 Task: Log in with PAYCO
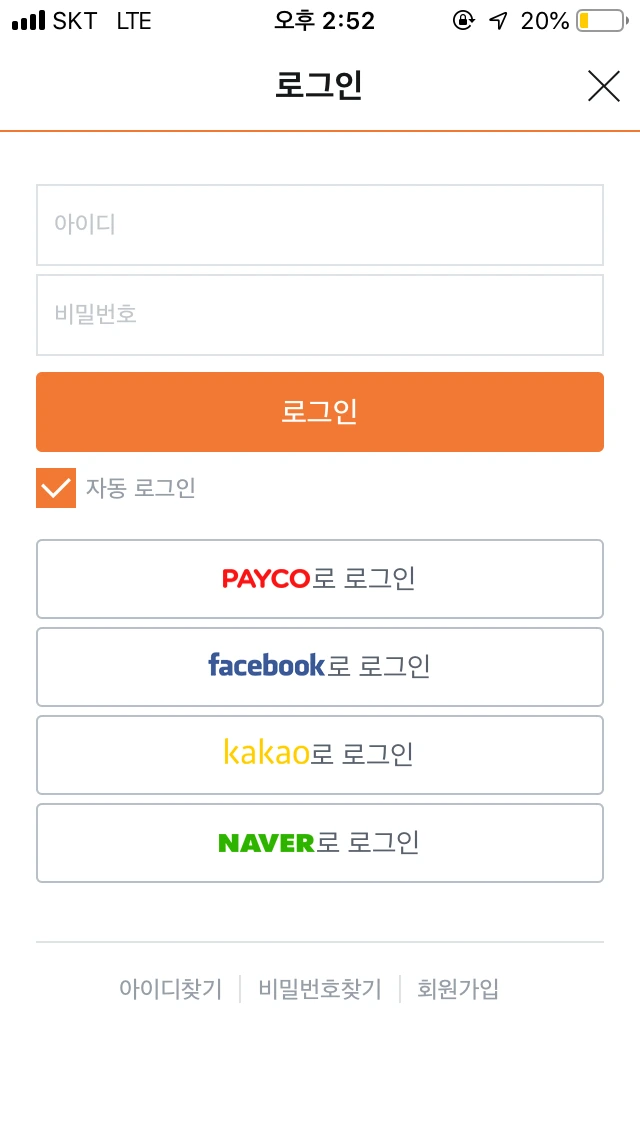pyautogui.click(x=320, y=579)
